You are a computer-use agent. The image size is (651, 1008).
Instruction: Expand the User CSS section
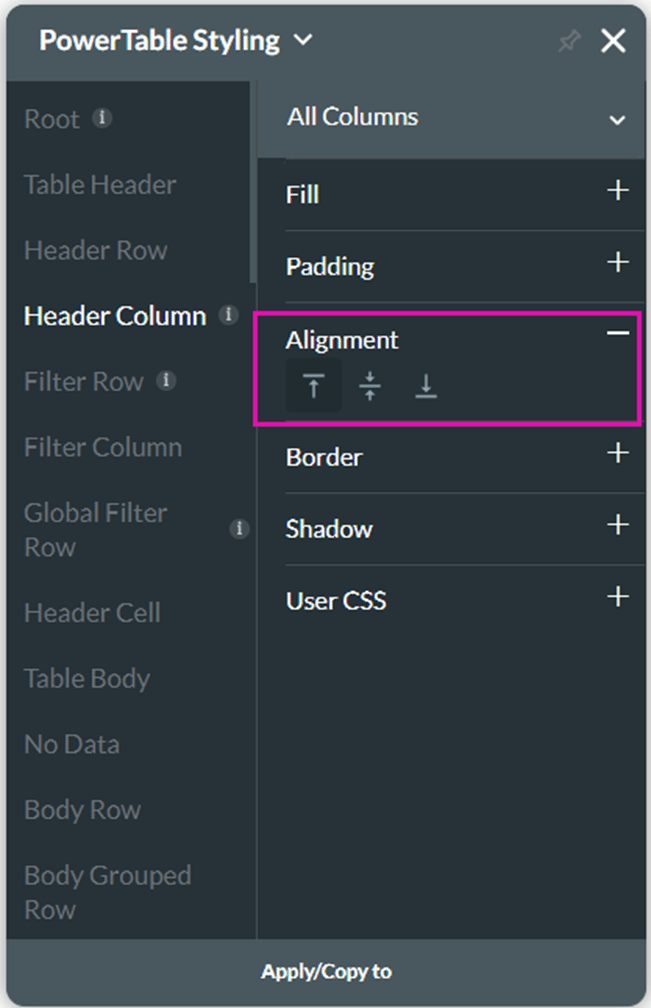(x=618, y=598)
